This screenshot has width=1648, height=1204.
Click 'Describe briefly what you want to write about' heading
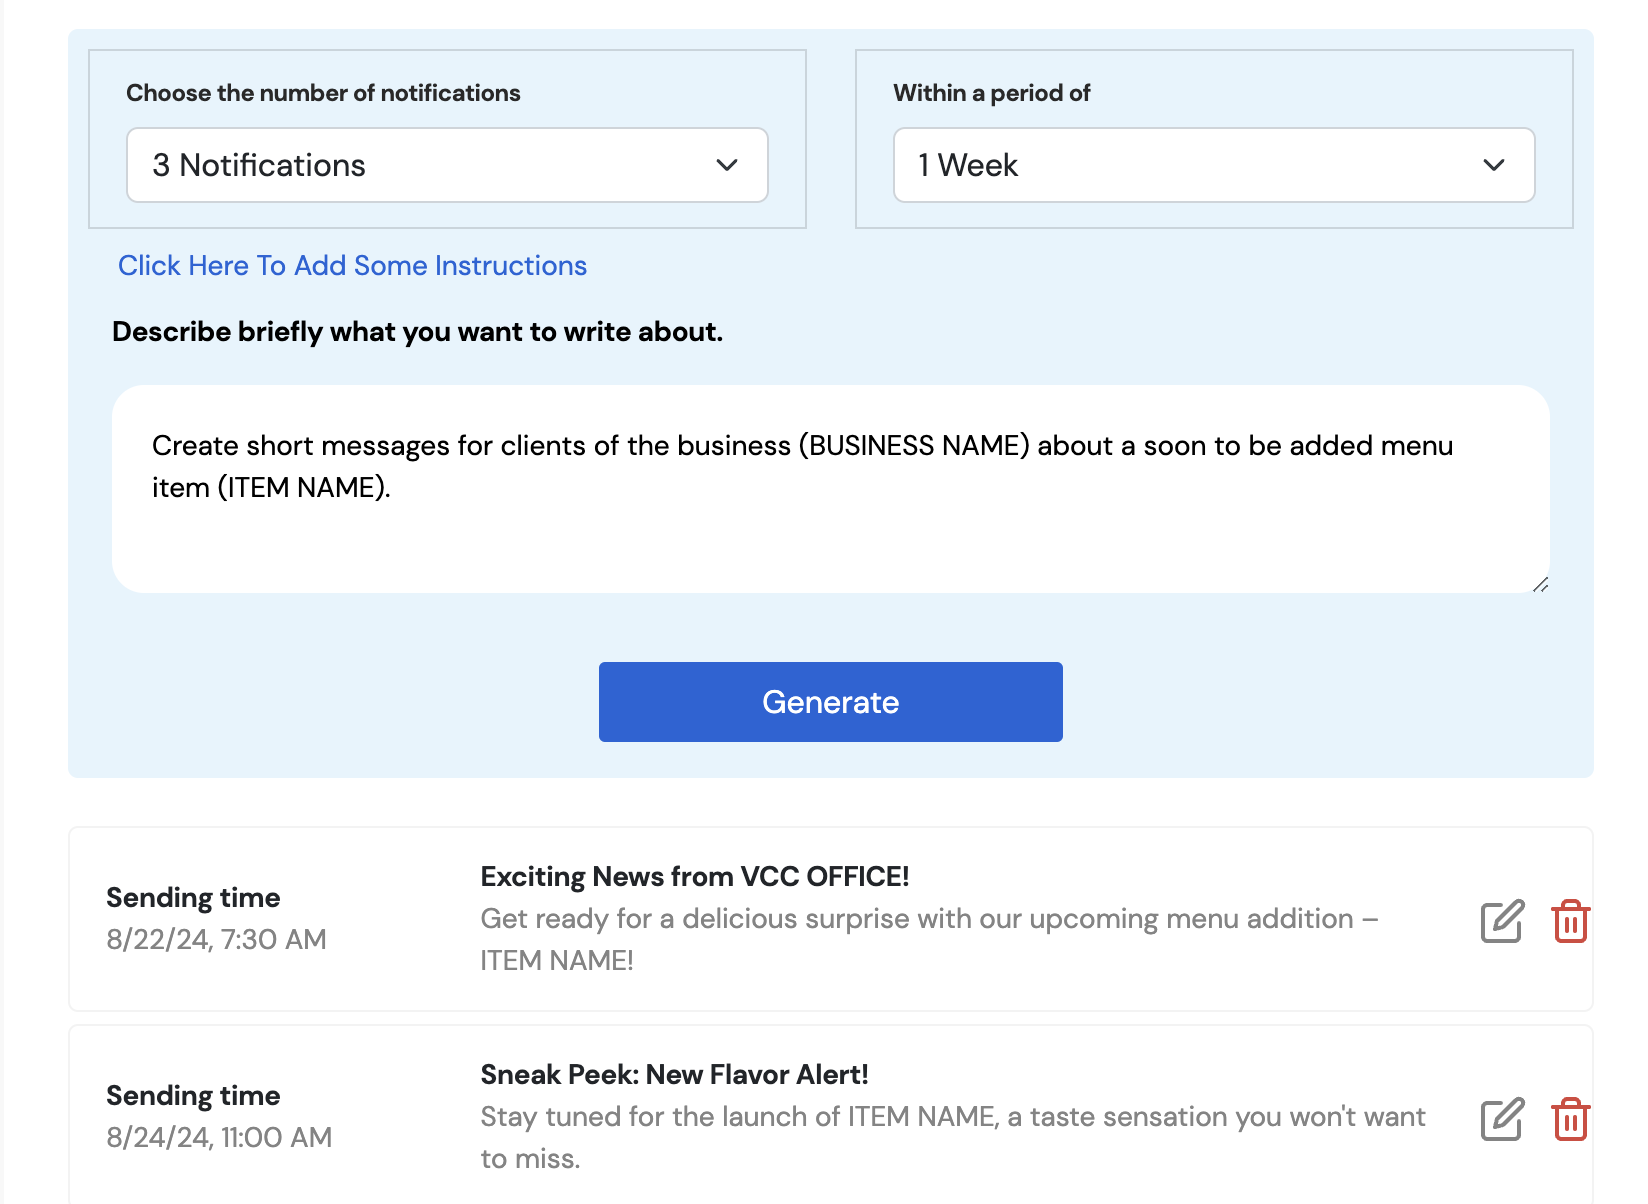pyautogui.click(x=417, y=332)
